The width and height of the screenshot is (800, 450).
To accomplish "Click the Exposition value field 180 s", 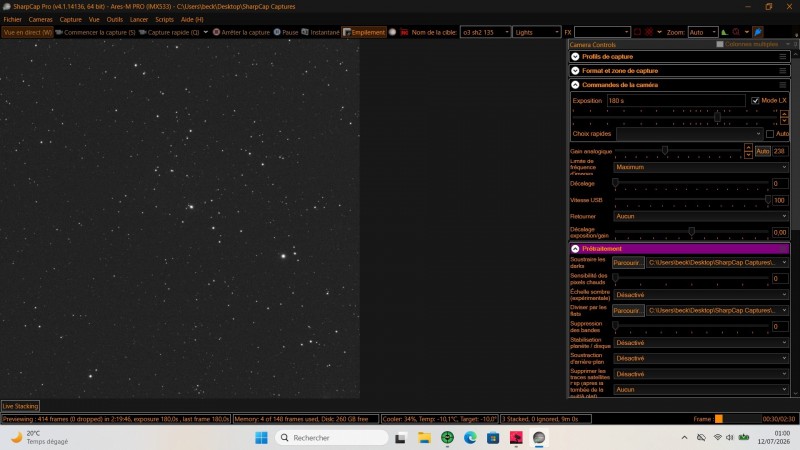I will (677, 101).
